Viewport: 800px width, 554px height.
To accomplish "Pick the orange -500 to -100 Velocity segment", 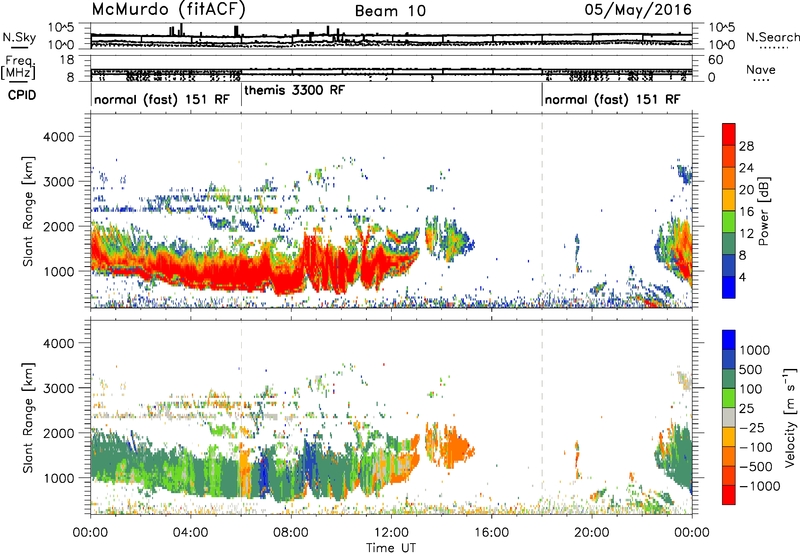I will 729,456.
